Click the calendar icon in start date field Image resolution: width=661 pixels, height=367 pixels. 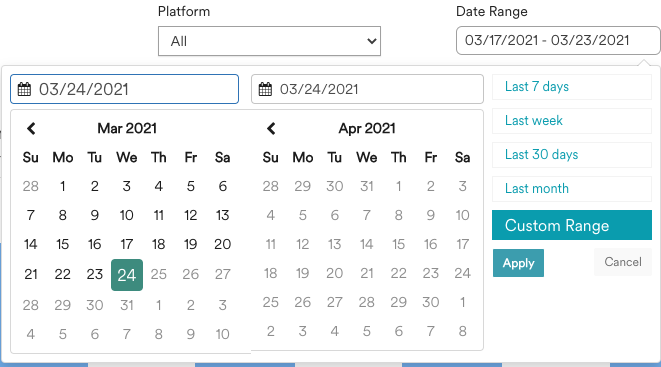tap(24, 89)
